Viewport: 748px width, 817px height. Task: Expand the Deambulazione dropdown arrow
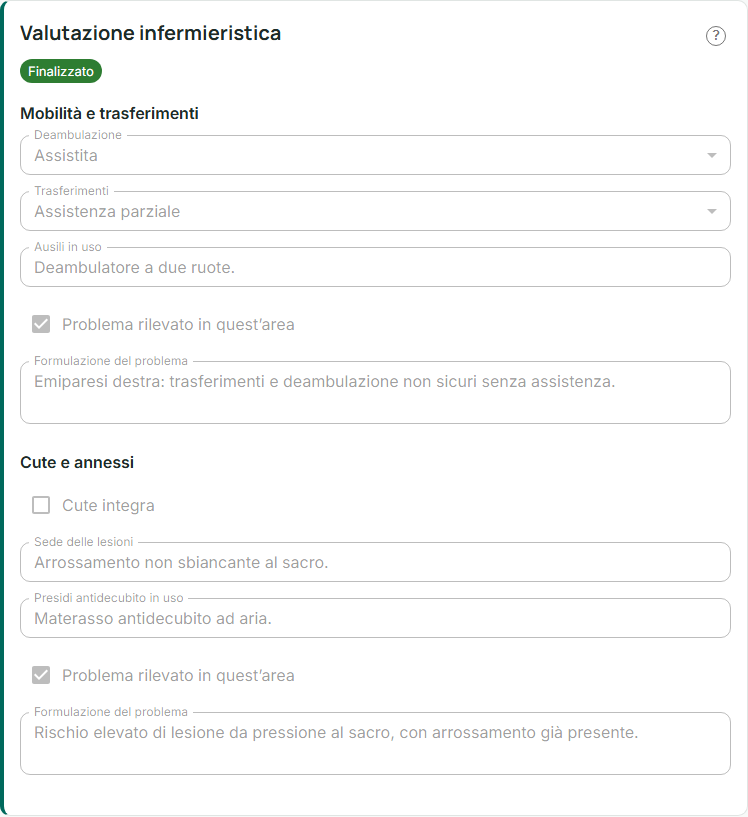(712, 155)
